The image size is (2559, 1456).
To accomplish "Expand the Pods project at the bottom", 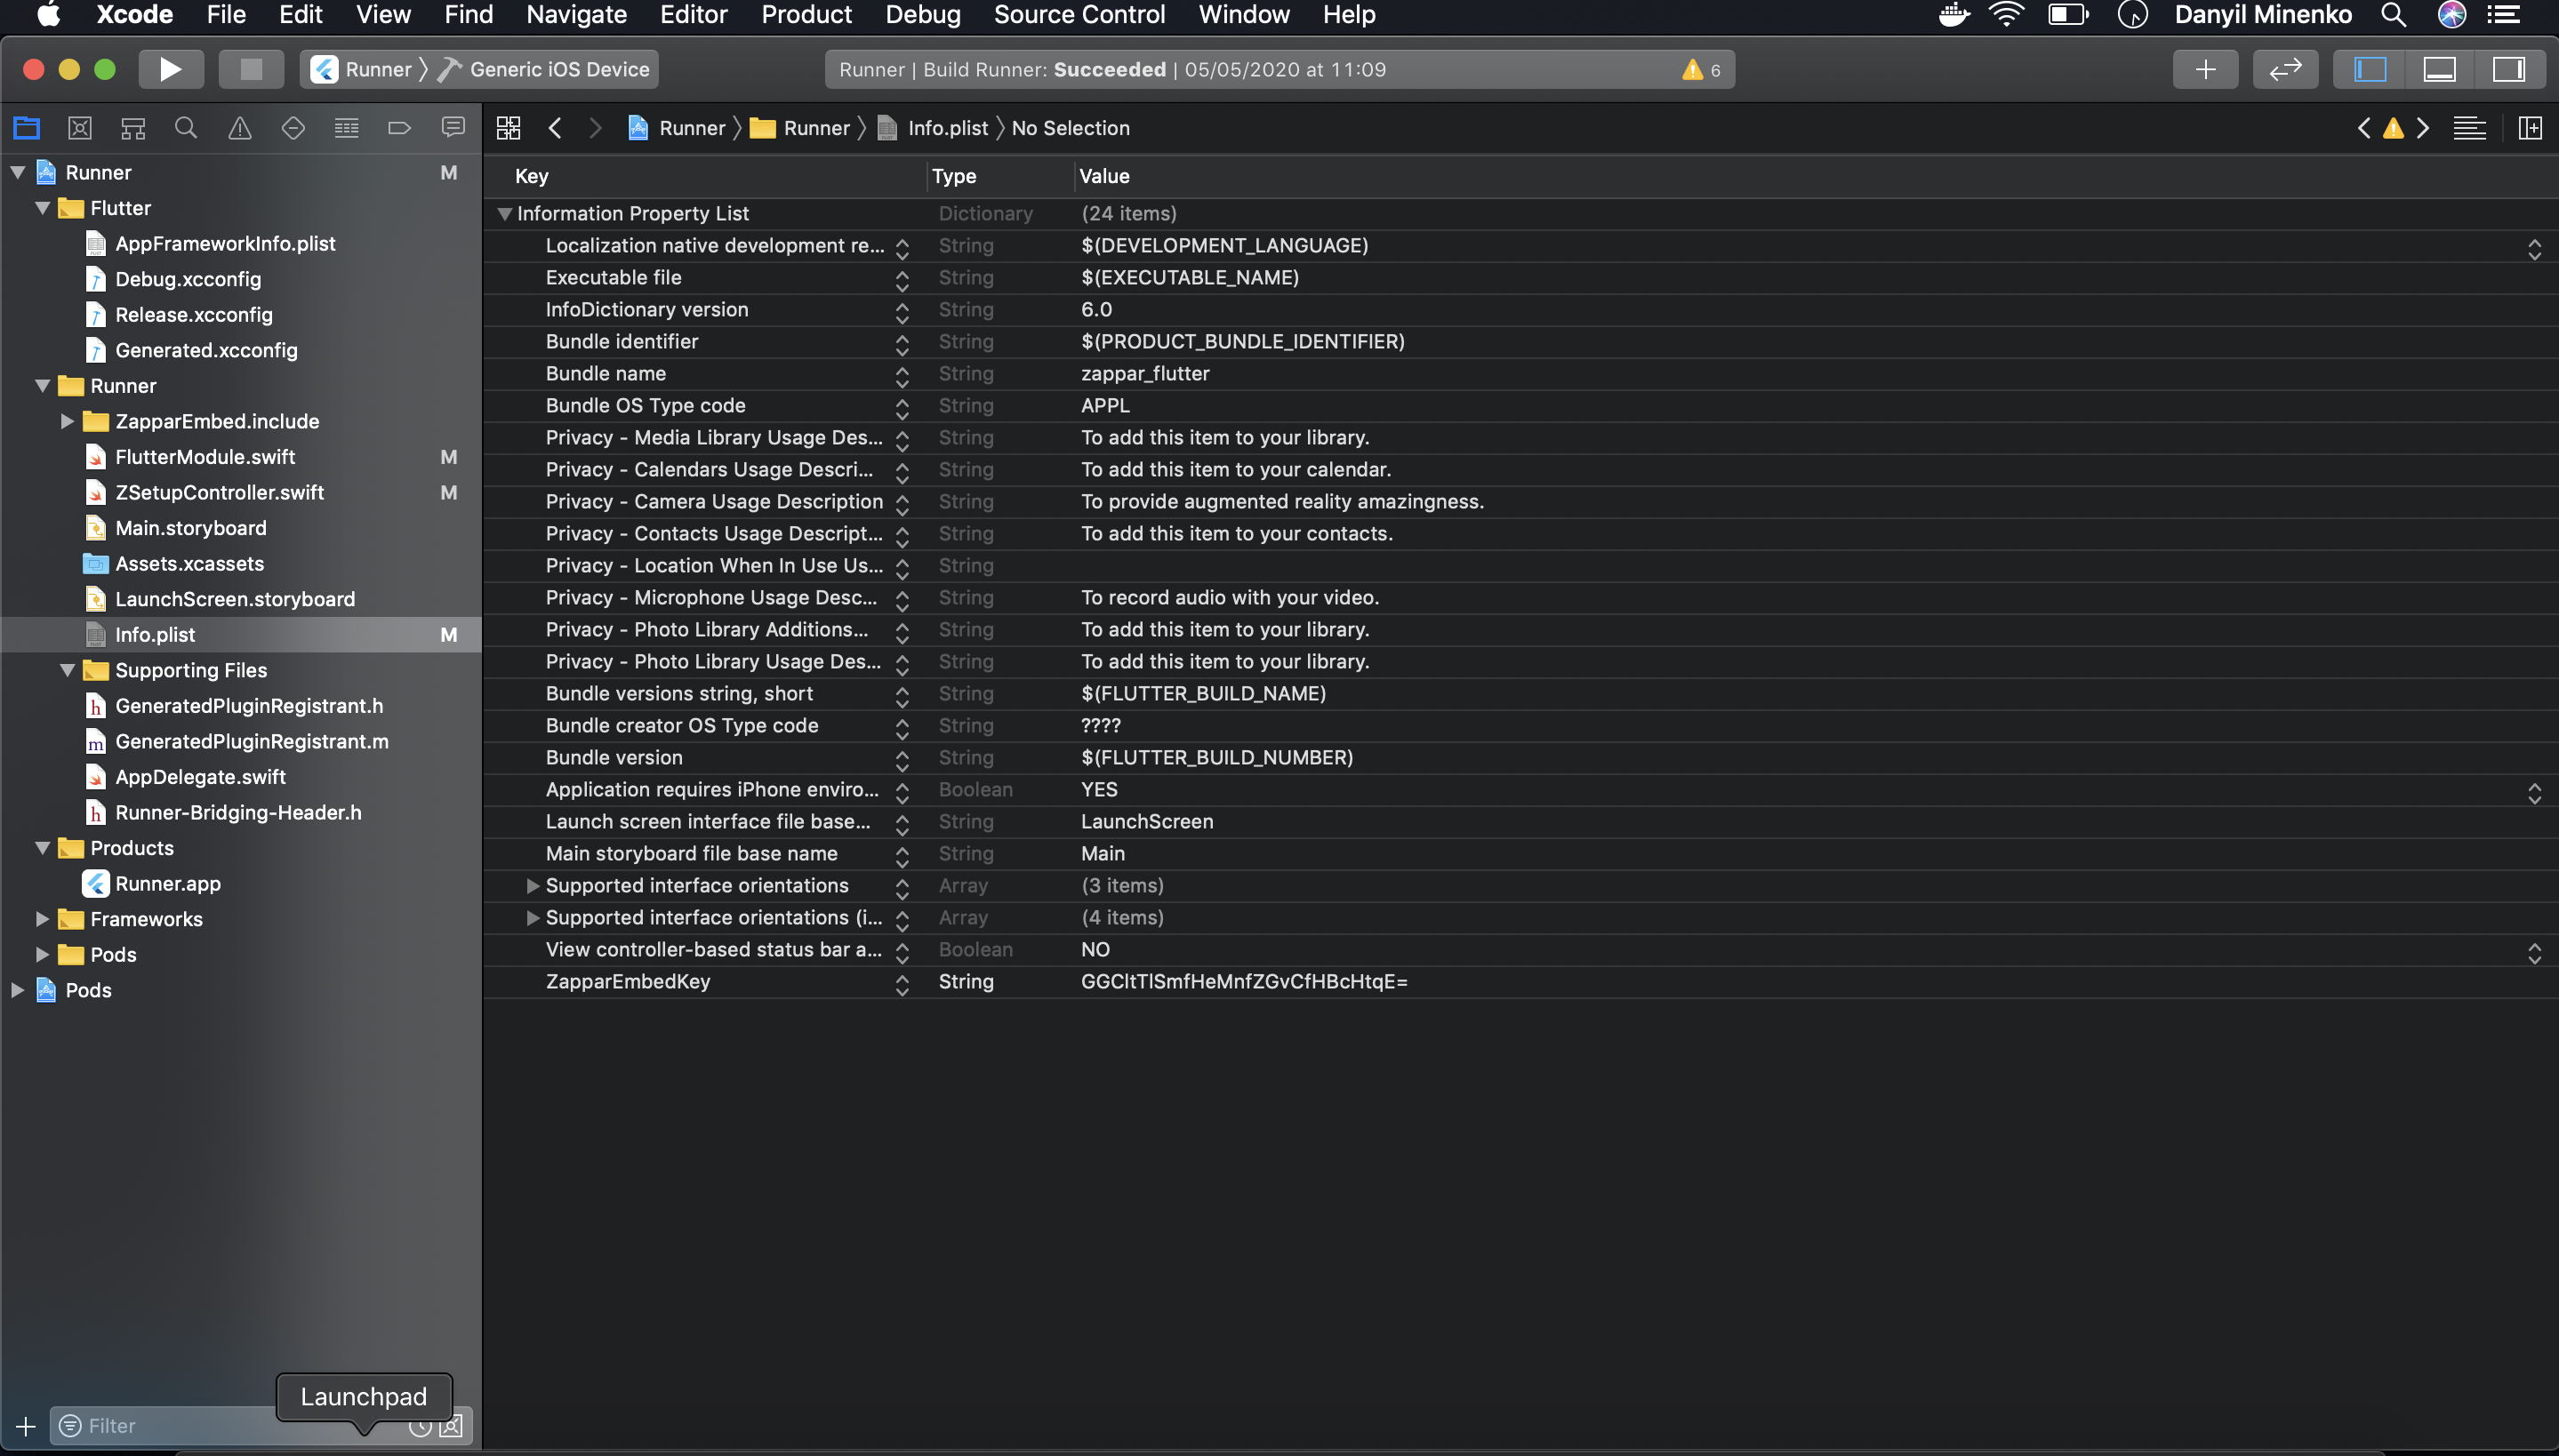I will pos(18,990).
